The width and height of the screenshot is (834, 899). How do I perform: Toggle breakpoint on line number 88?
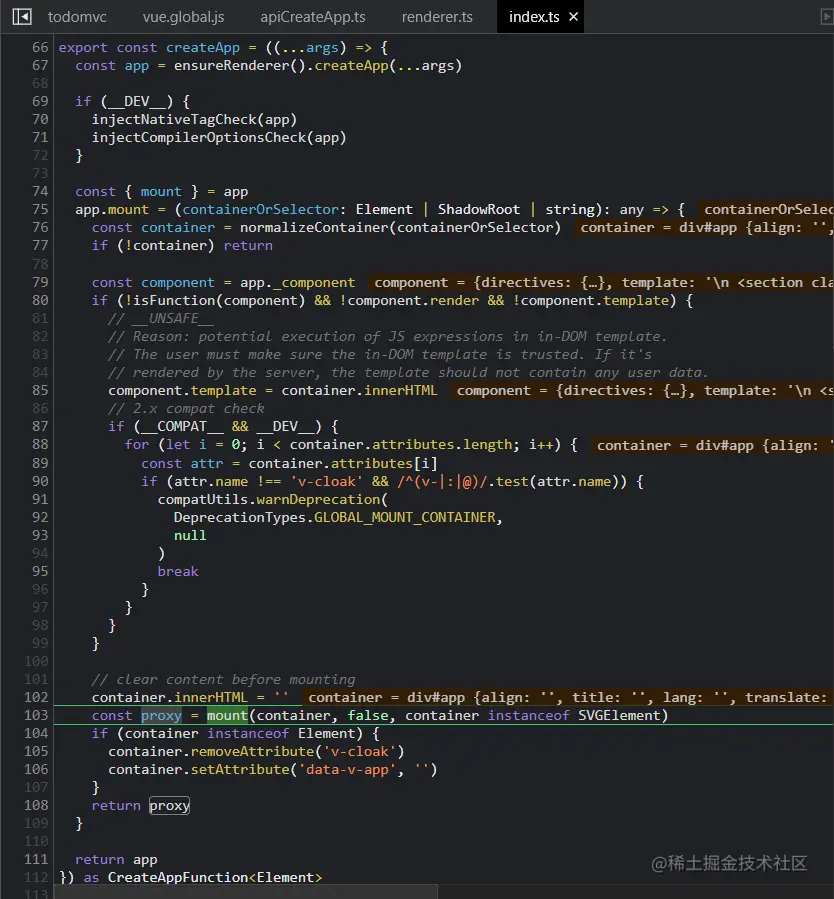pyautogui.click(x=40, y=444)
